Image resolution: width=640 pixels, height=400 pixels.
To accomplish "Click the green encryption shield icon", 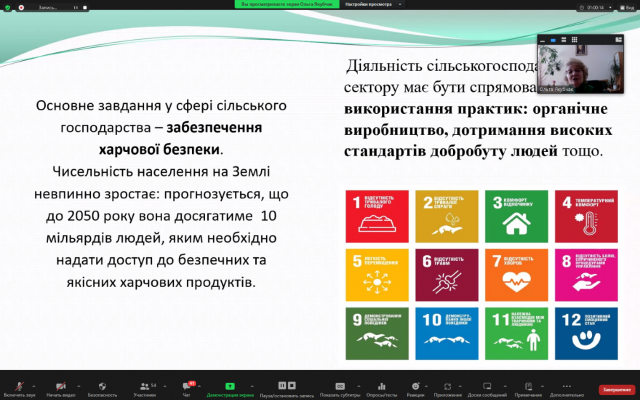I will (x=7, y=7).
